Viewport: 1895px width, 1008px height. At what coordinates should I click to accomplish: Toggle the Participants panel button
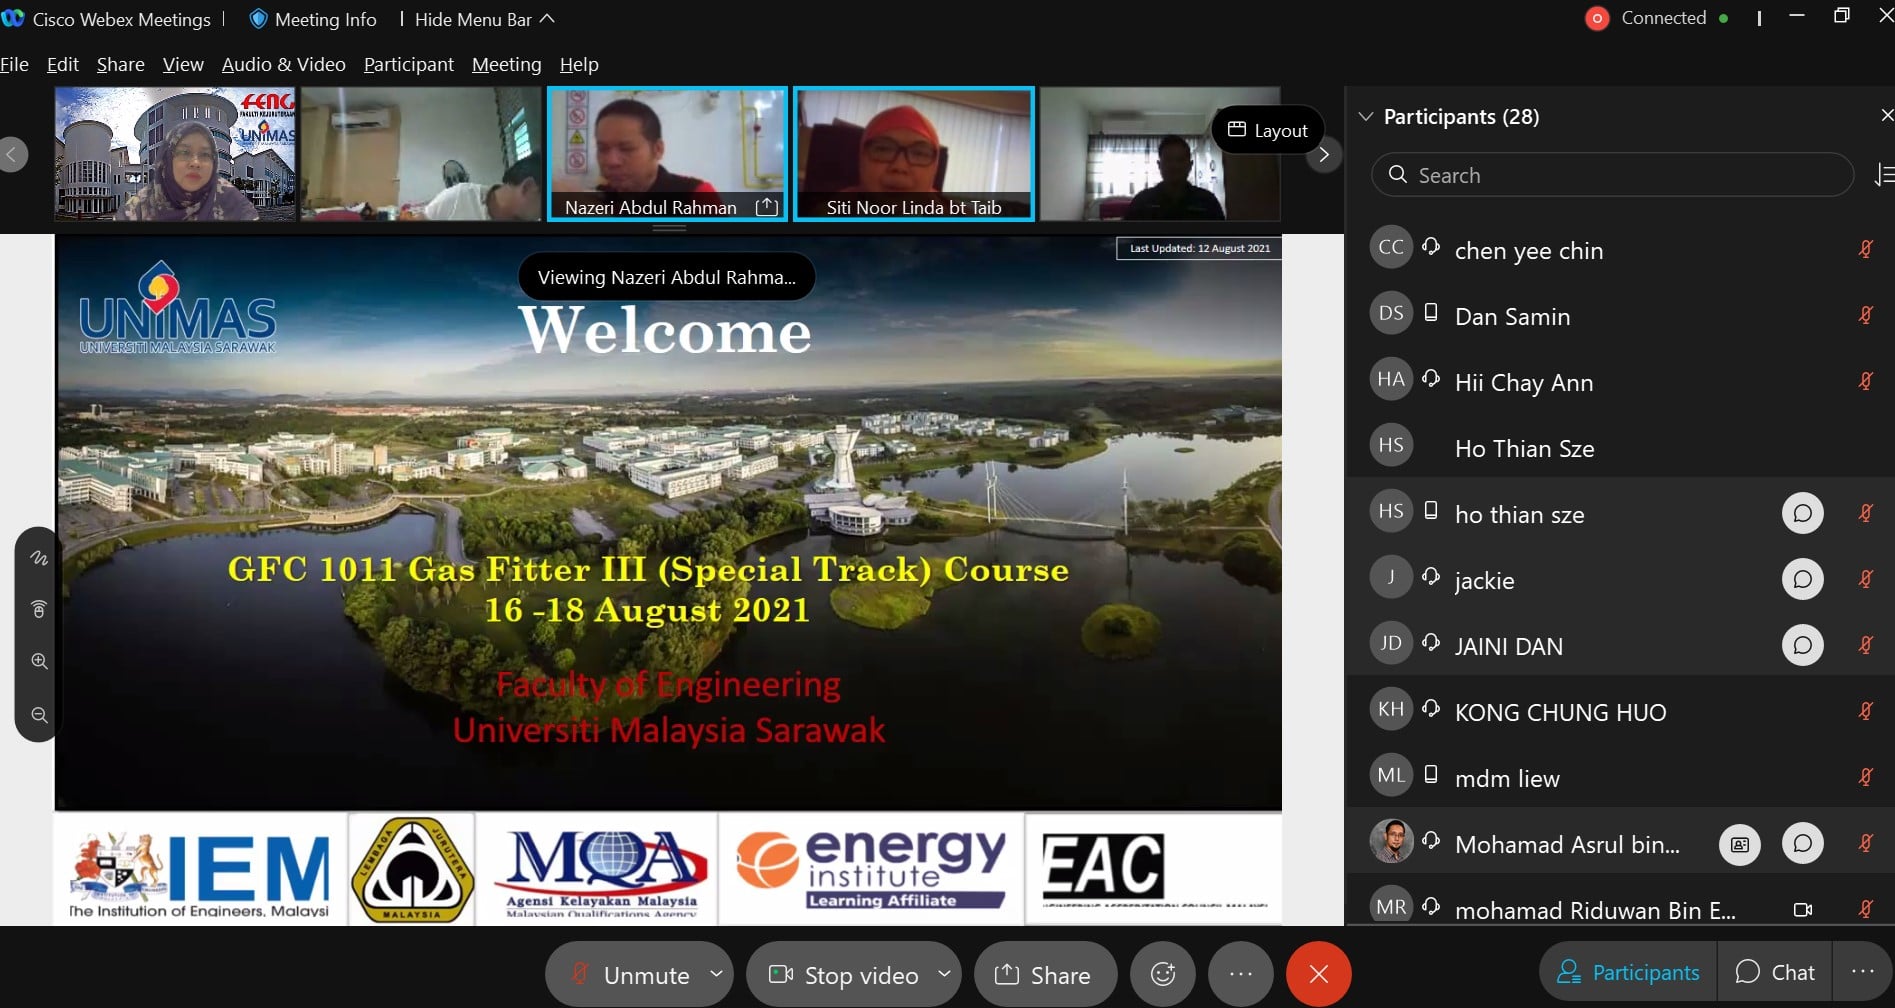(1629, 972)
